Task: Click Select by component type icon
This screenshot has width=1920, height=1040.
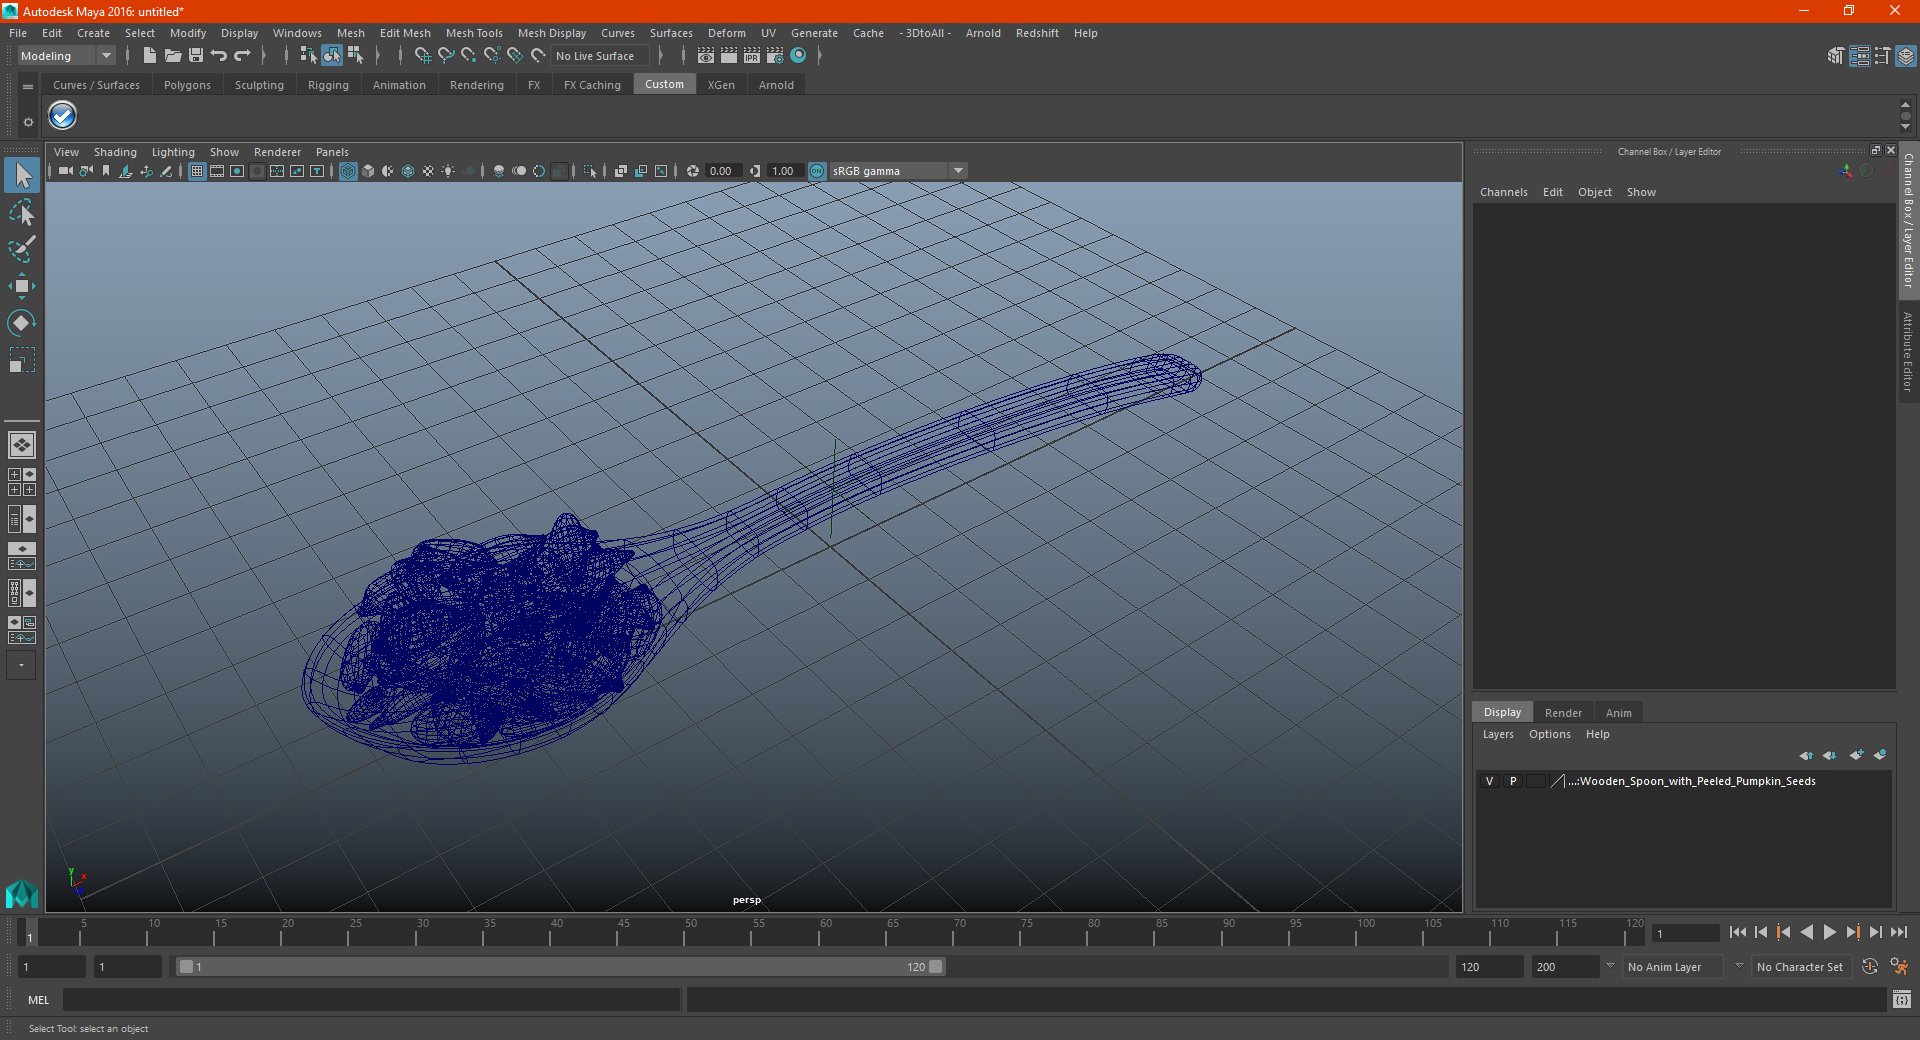Action: point(355,56)
